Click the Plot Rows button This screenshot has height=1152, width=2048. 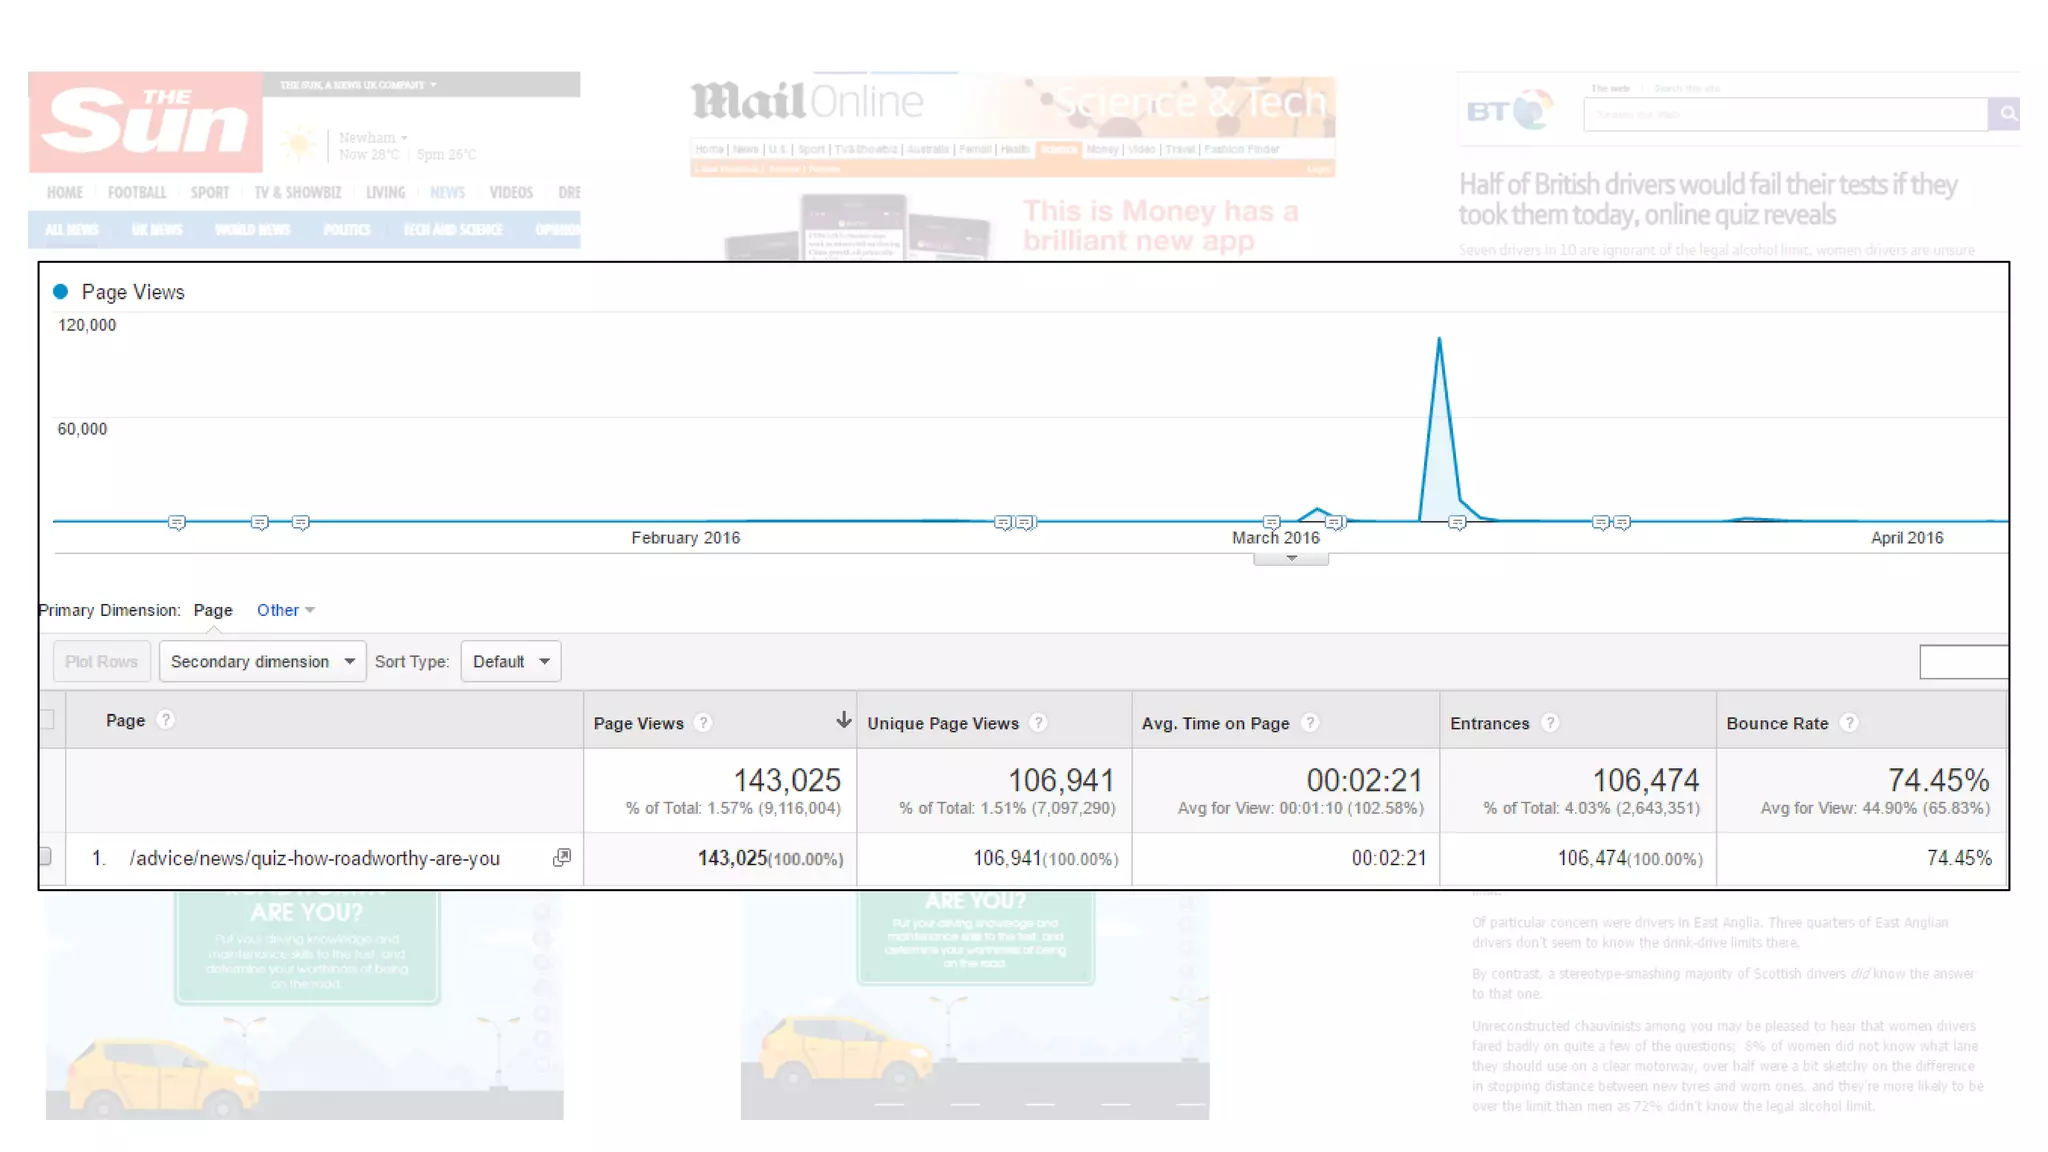(101, 662)
